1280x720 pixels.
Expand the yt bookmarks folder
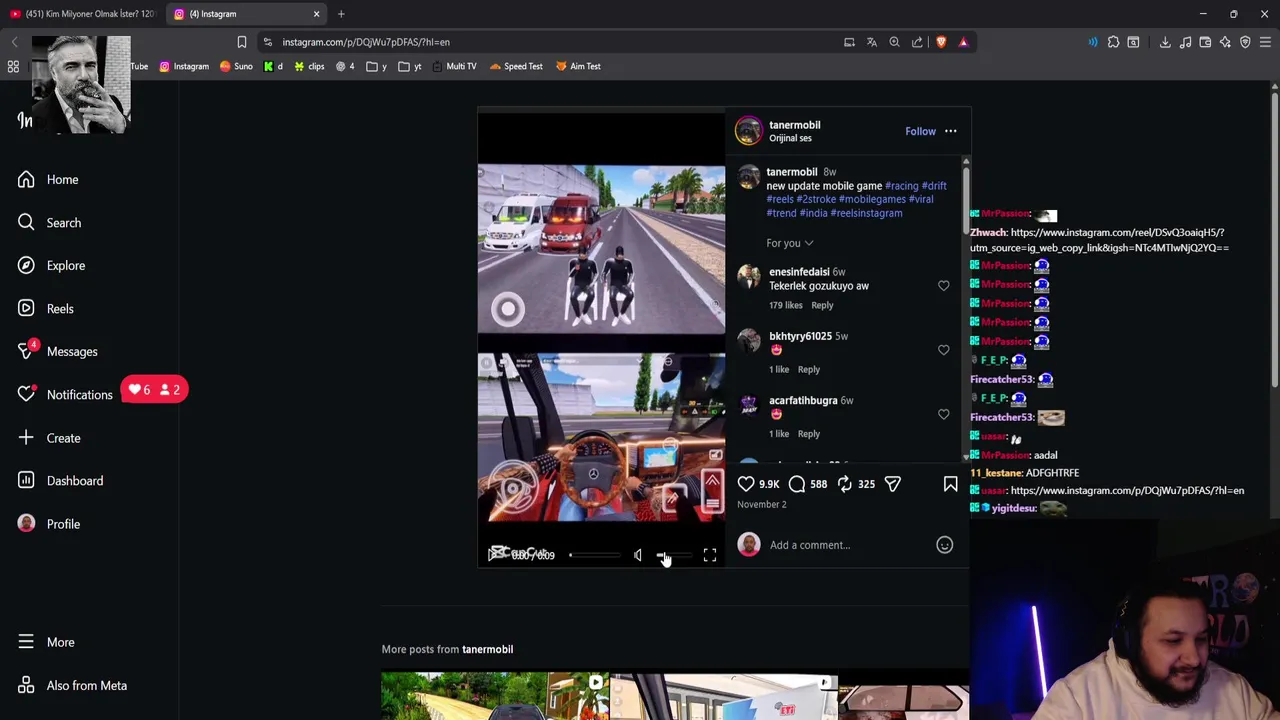(x=410, y=66)
